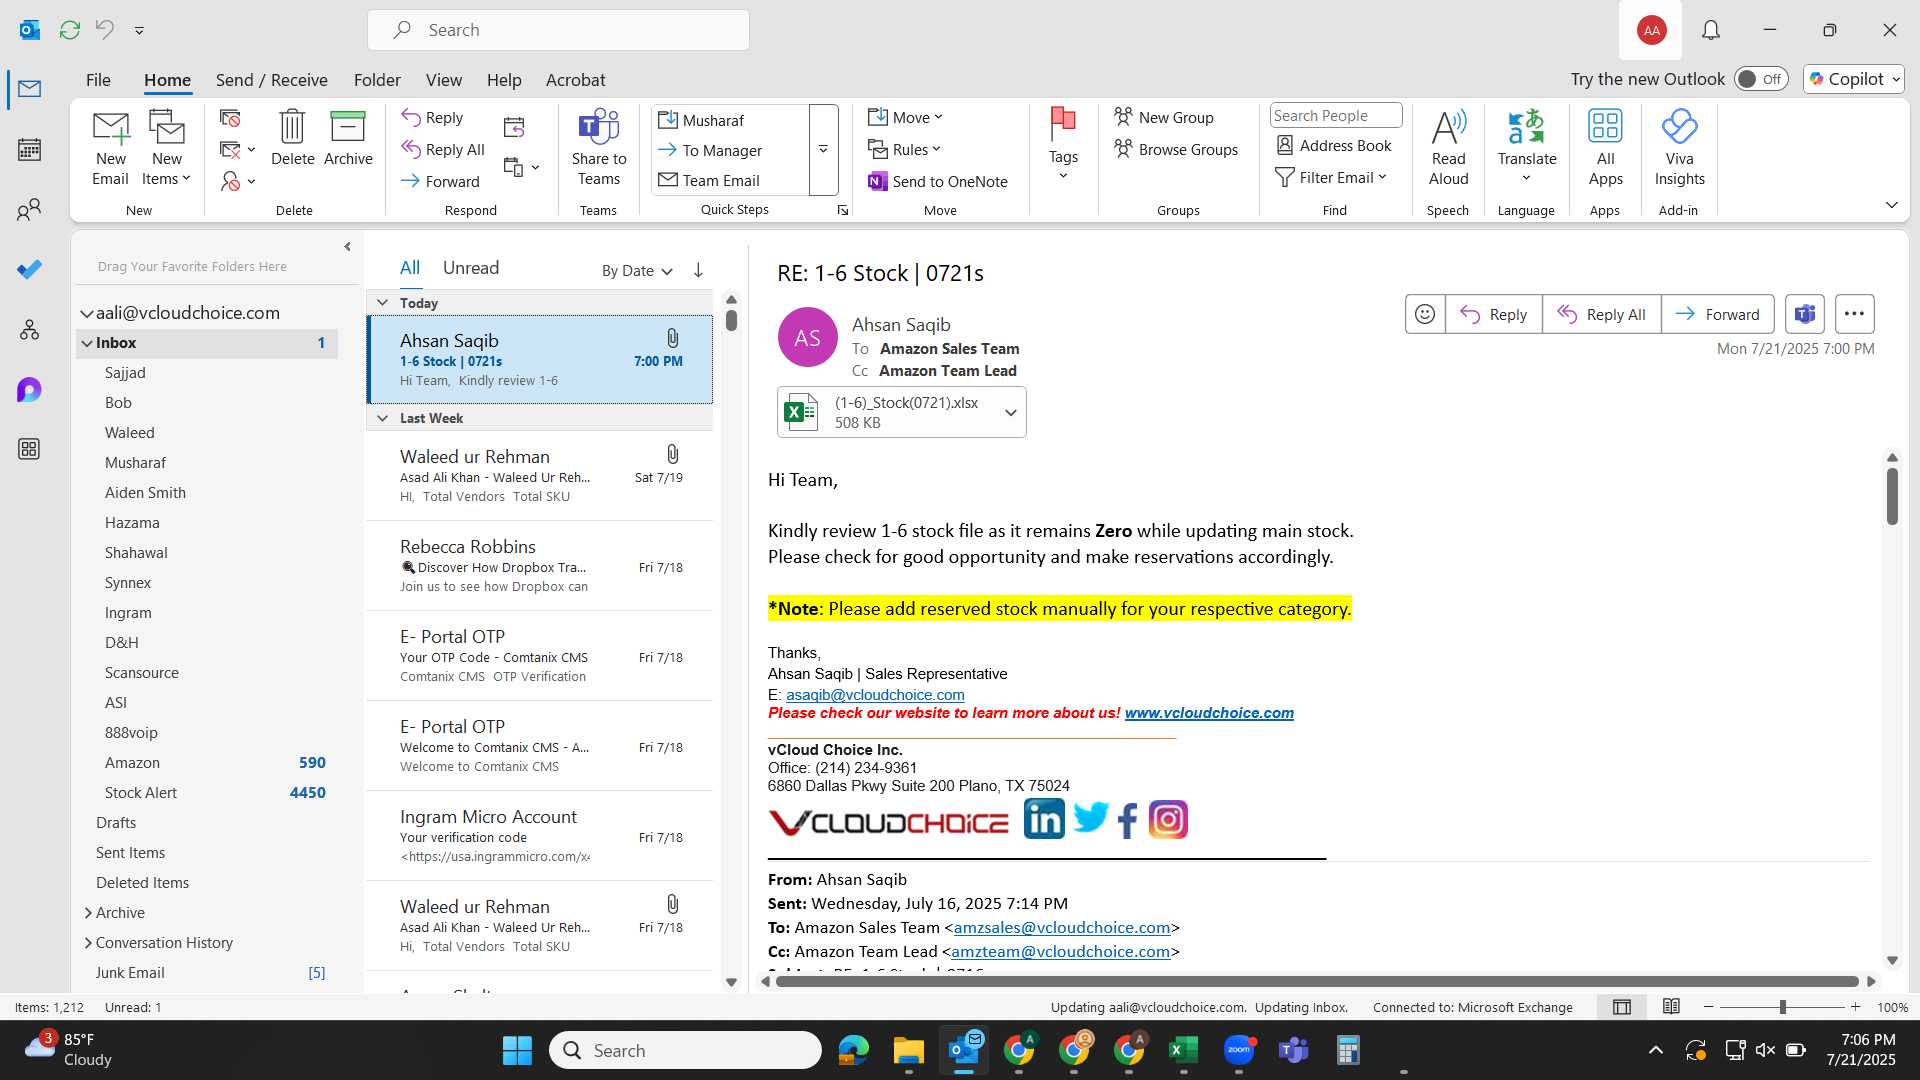The image size is (1920, 1080).
Task: Expand the Archive folder
Action: point(88,912)
